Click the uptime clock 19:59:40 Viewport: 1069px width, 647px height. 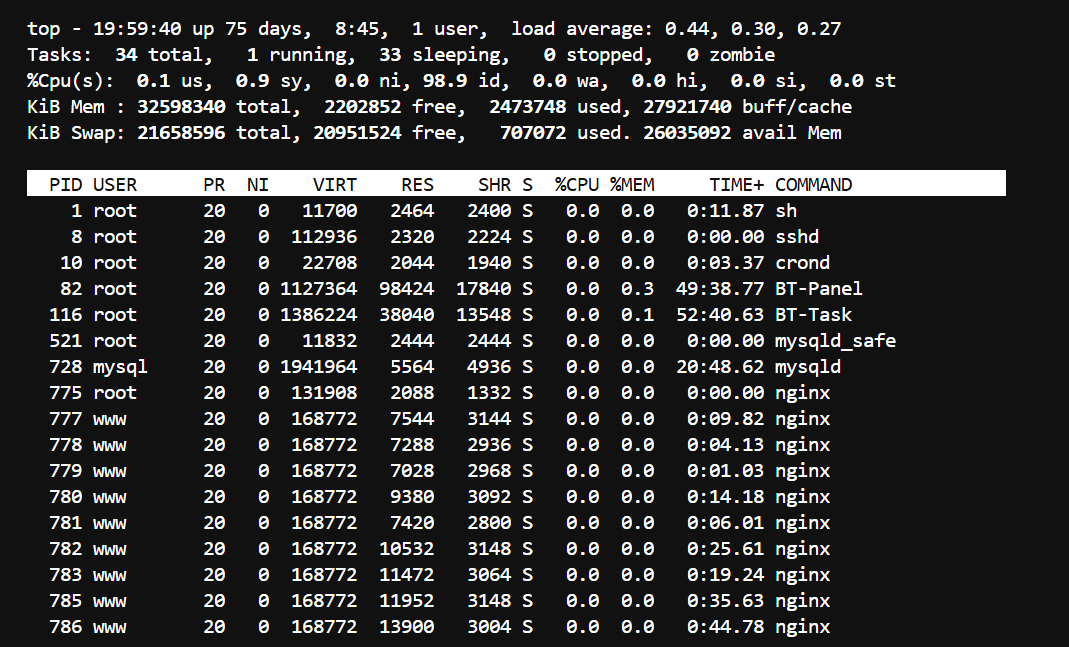137,29
